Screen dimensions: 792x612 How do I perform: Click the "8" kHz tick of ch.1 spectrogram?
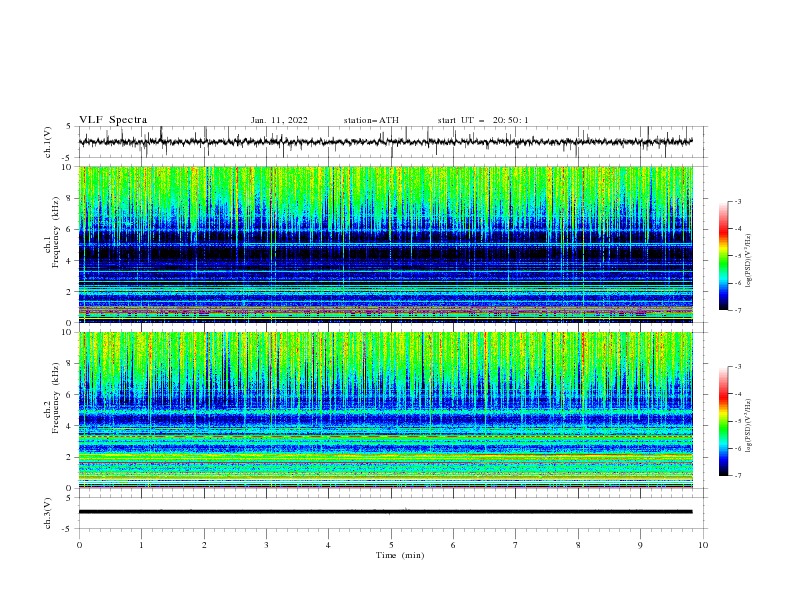tap(71, 198)
